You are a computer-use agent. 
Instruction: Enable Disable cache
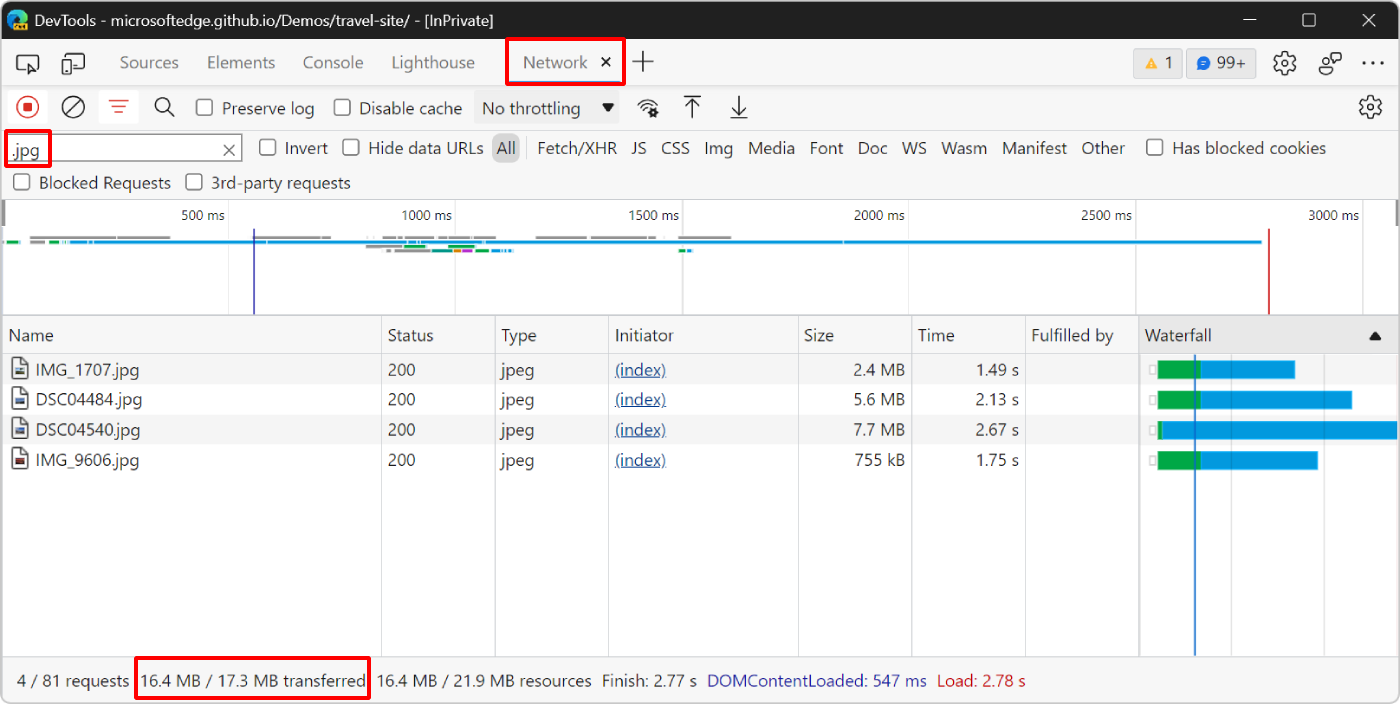pyautogui.click(x=342, y=107)
